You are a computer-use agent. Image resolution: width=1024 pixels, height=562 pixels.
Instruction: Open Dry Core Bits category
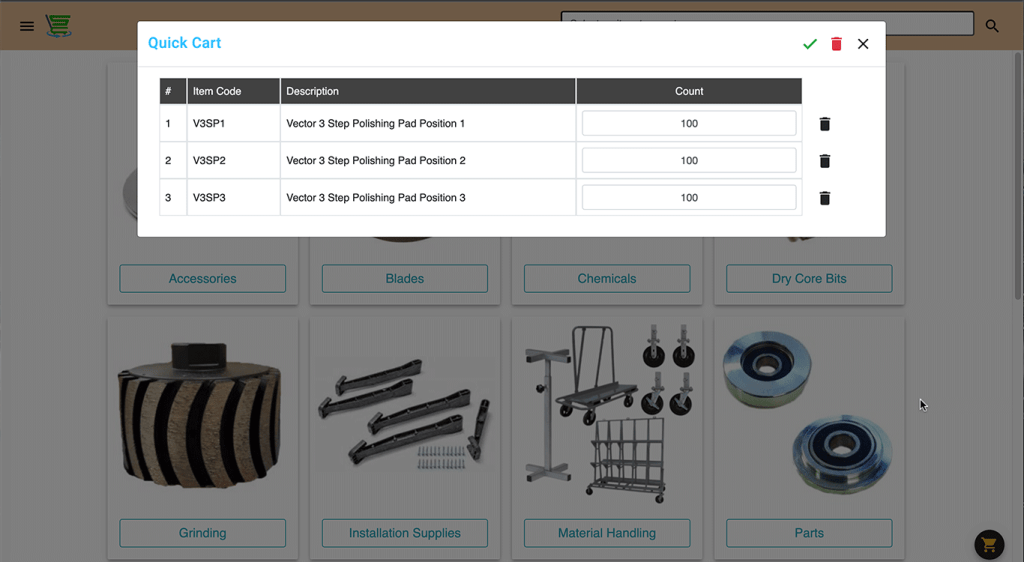pyautogui.click(x=809, y=279)
